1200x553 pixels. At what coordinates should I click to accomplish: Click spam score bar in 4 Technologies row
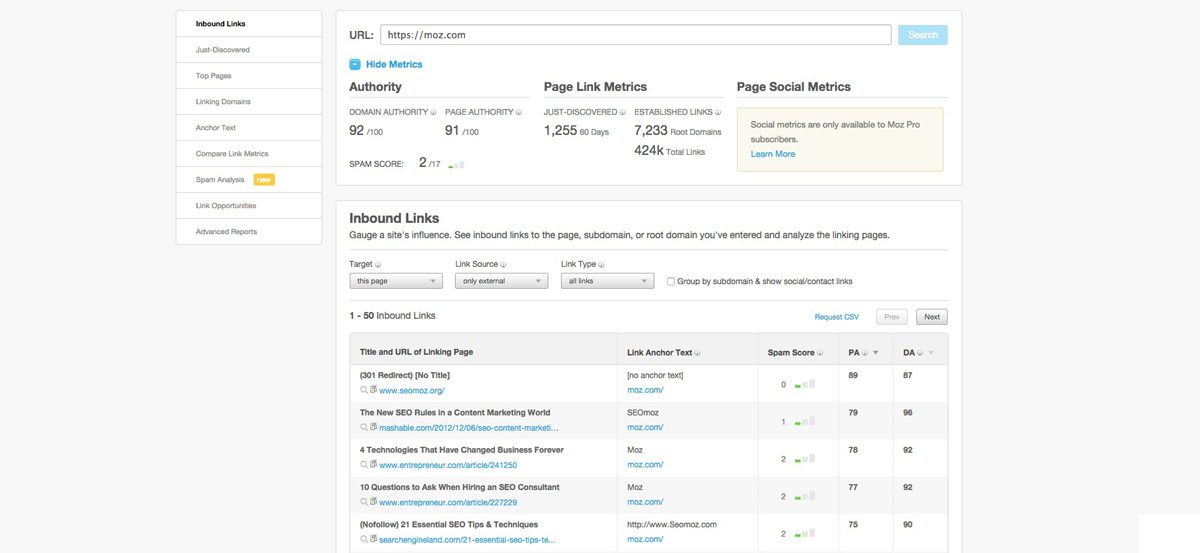[x=805, y=459]
